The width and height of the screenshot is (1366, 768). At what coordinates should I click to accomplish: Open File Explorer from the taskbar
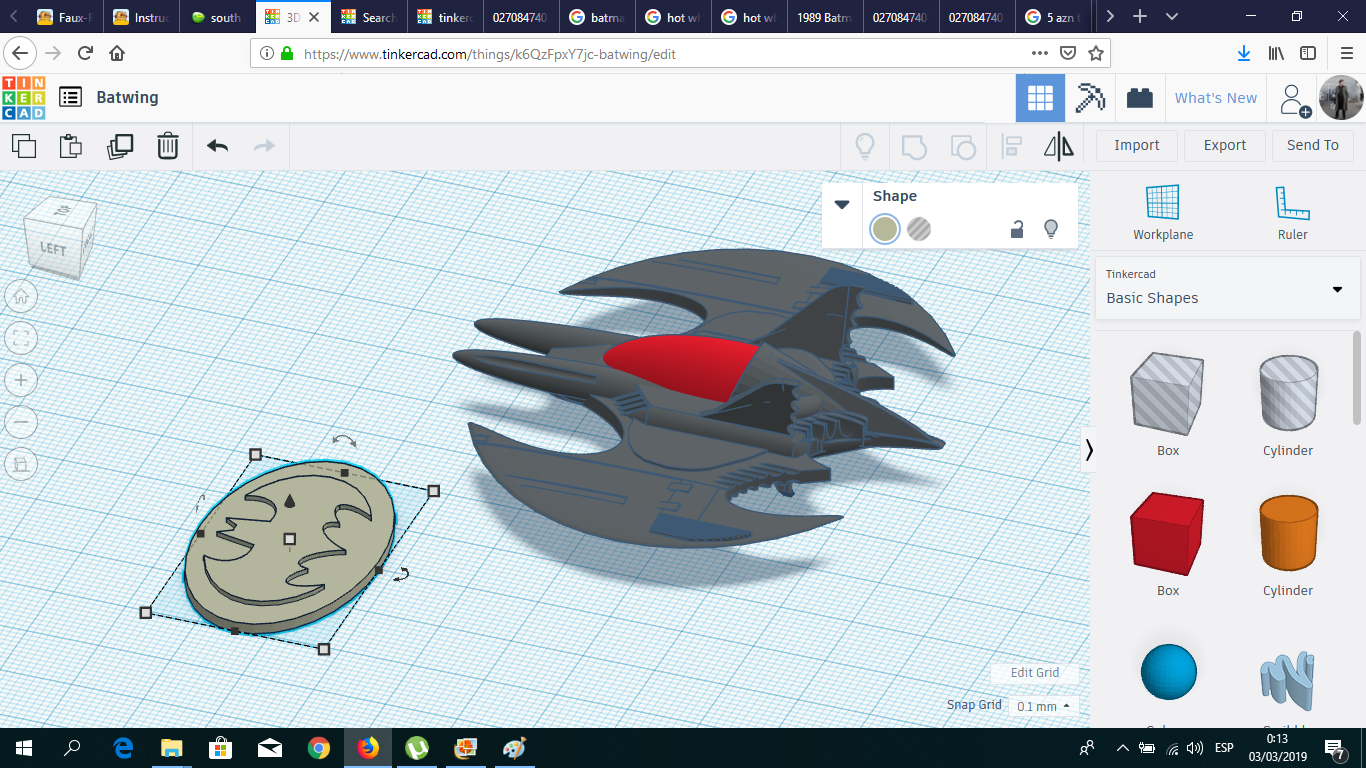coord(172,748)
